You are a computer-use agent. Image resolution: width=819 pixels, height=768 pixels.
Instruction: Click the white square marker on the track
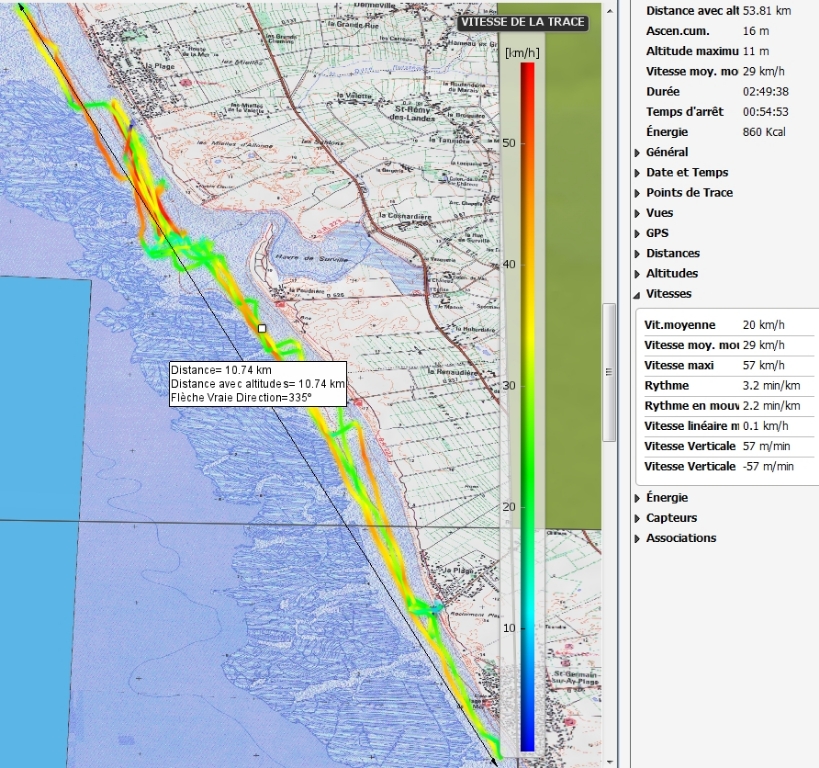[262, 328]
